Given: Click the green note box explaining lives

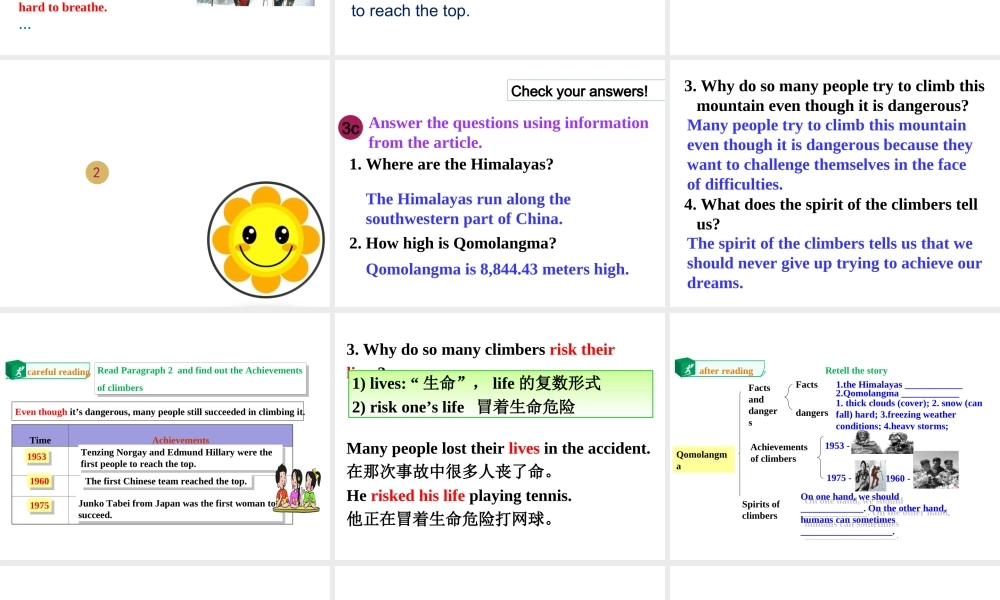Looking at the screenshot, I should point(501,394).
